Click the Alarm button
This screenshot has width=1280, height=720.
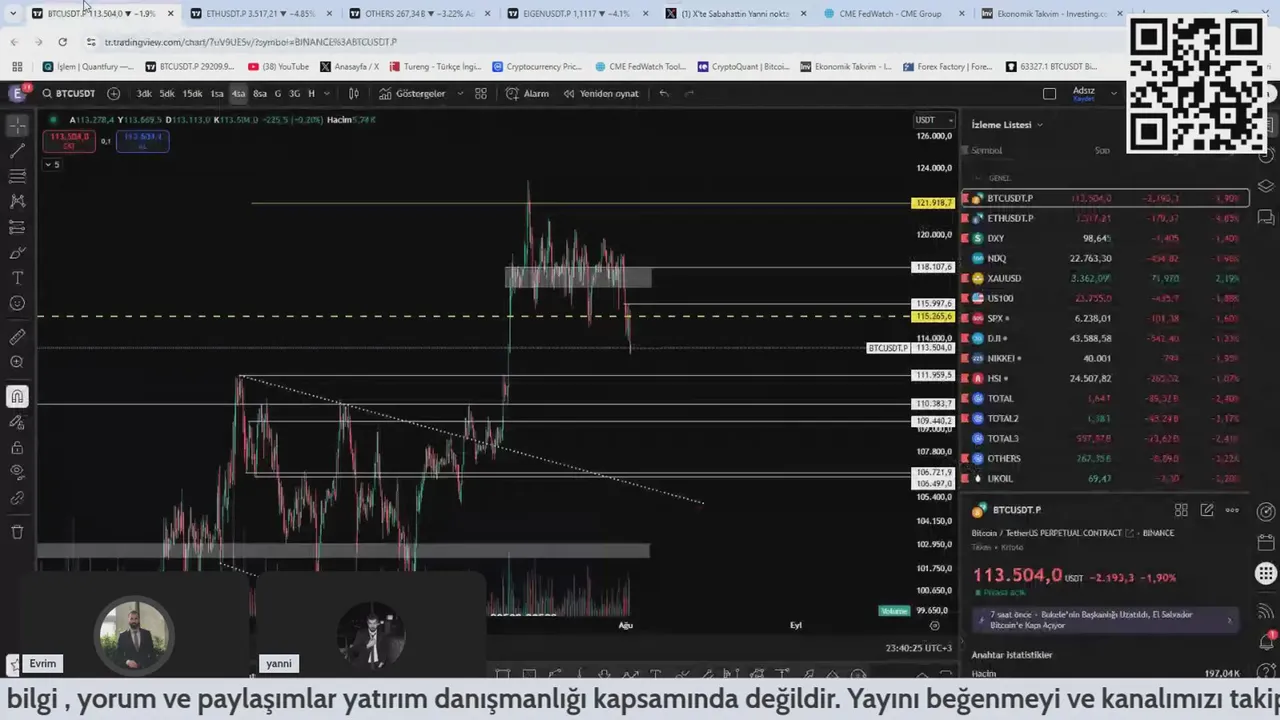(528, 93)
